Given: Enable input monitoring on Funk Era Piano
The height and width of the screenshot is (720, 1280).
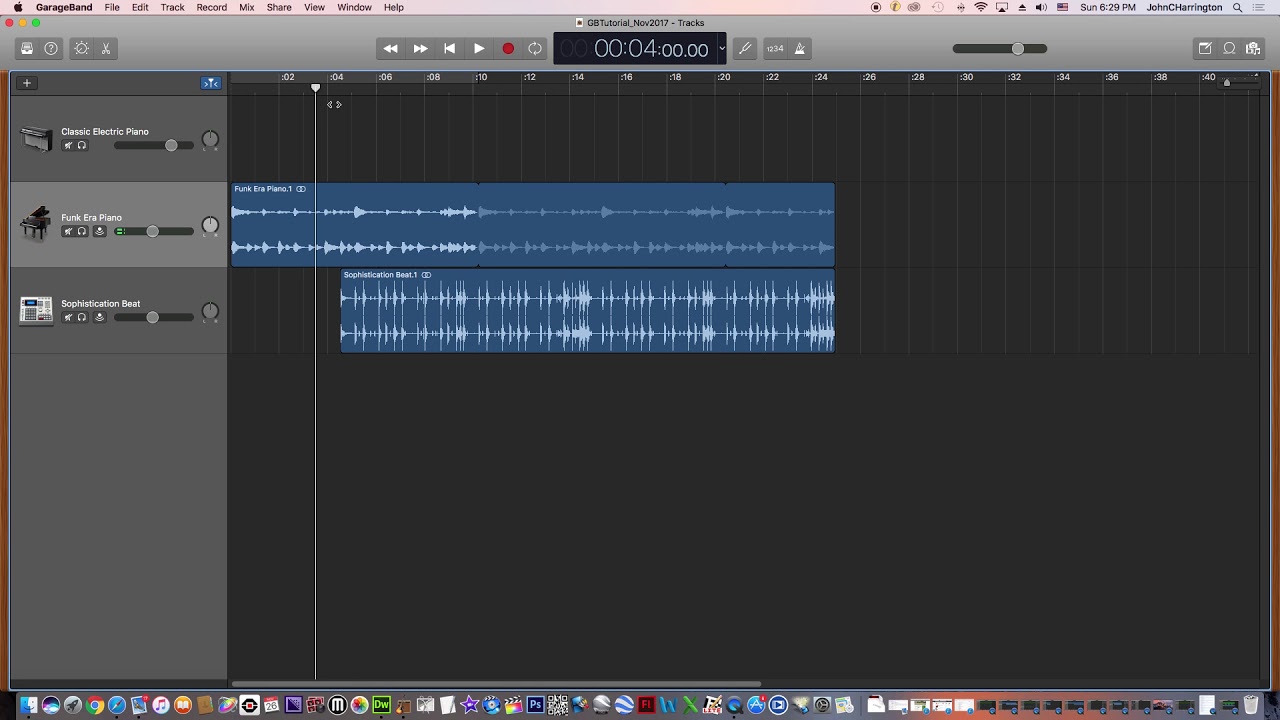Looking at the screenshot, I should (99, 232).
